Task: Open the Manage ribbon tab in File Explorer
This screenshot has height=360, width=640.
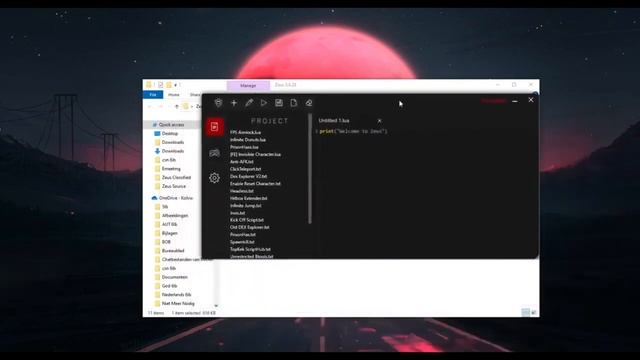Action: point(248,86)
